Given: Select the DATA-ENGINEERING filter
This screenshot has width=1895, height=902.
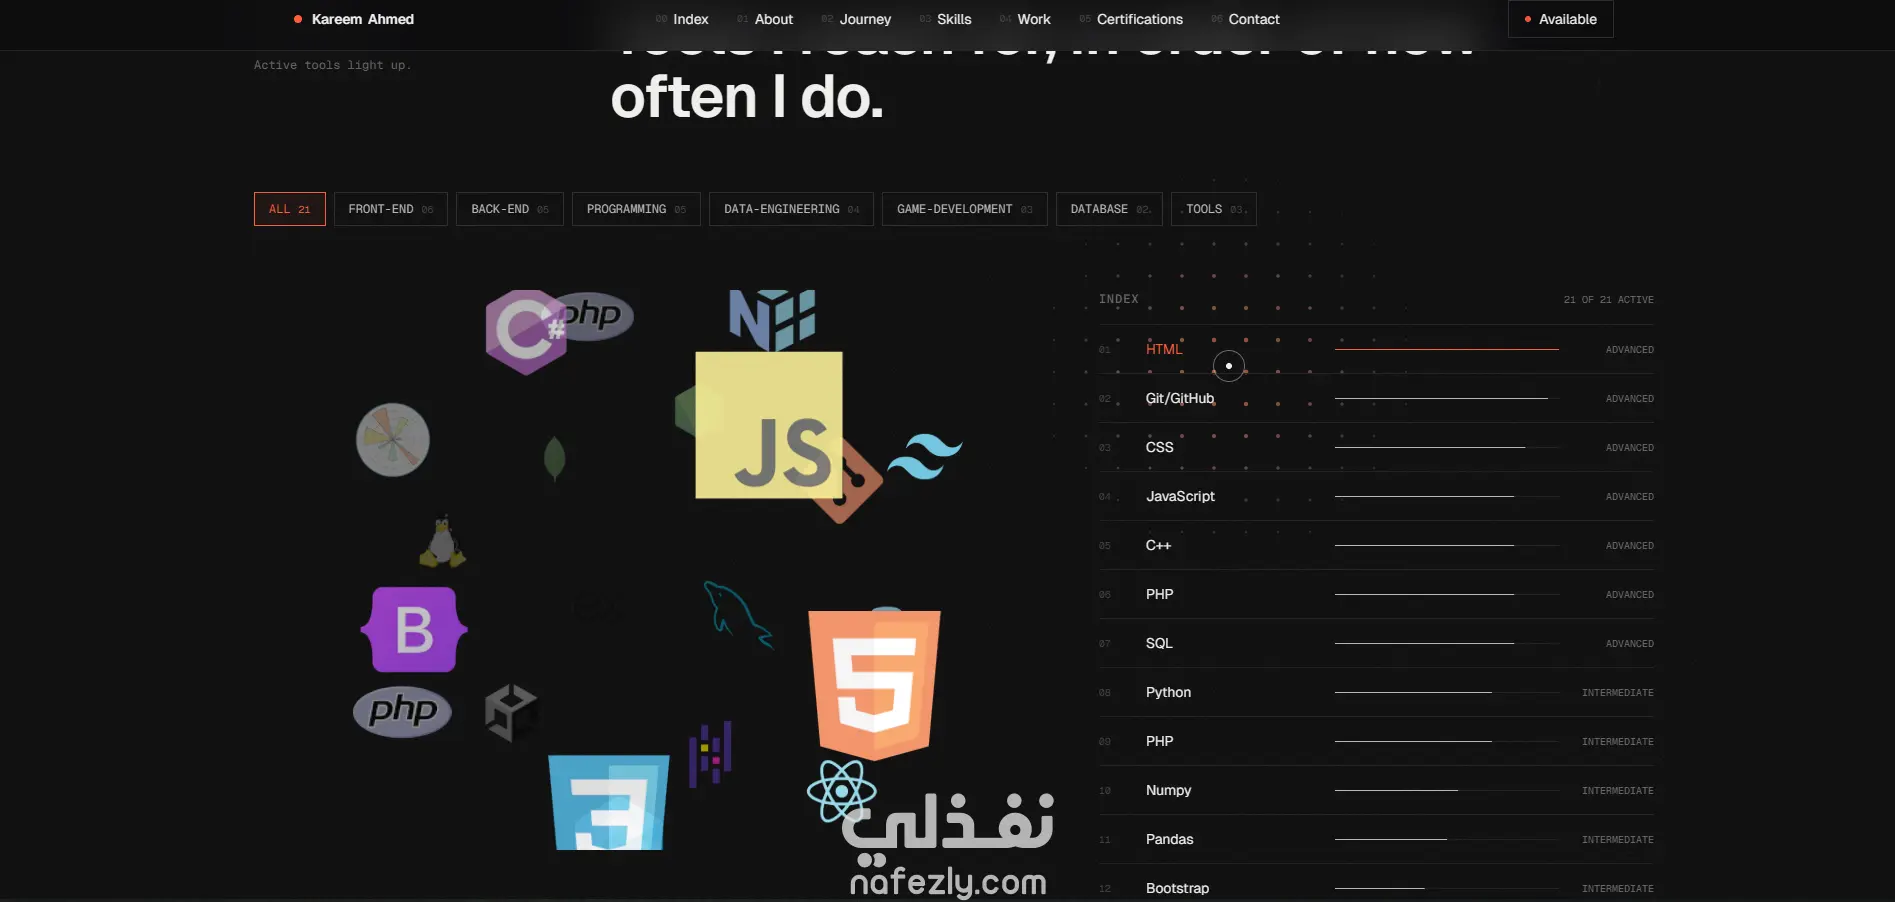Looking at the screenshot, I should point(791,209).
